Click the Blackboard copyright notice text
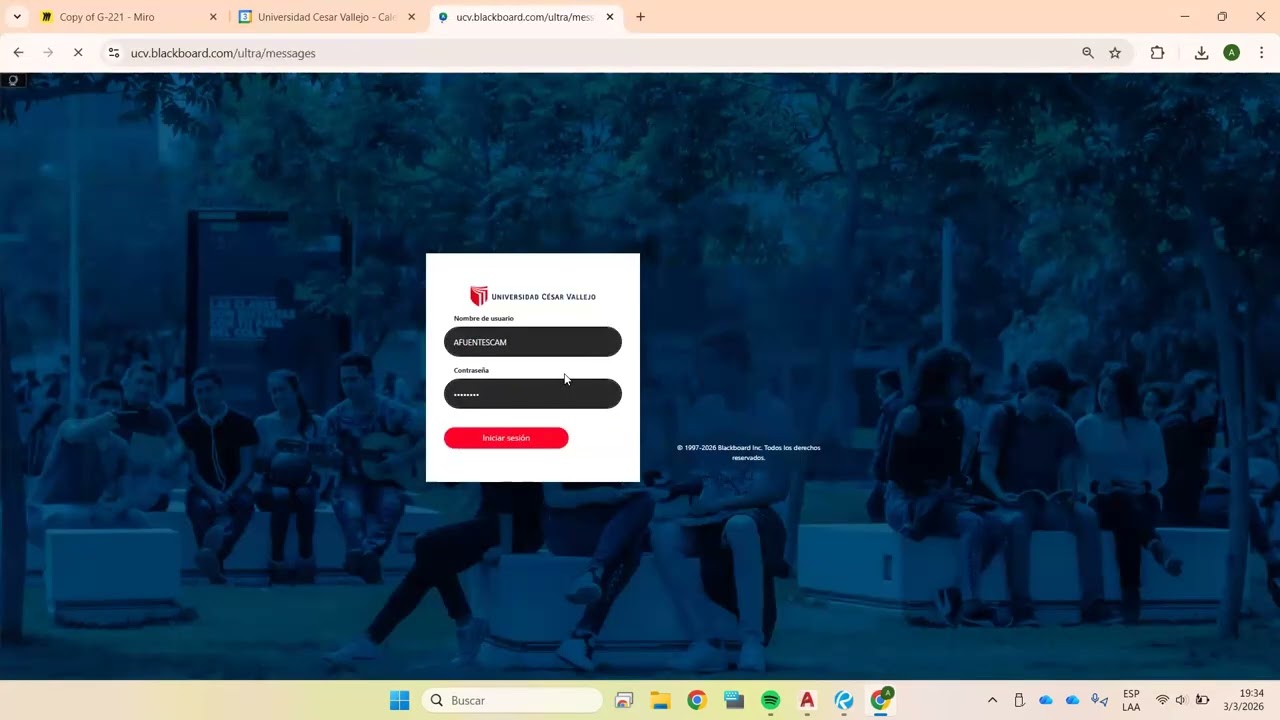The image size is (1280, 720). click(748, 452)
